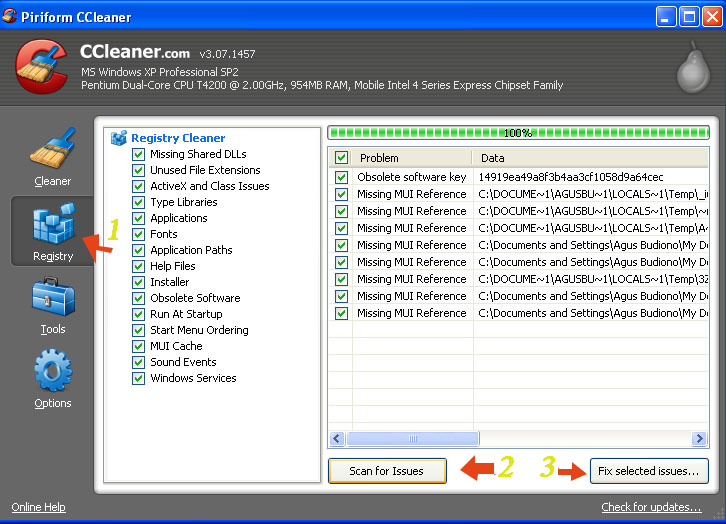Click the horizontal scrollbar thumb
726x524 pixels.
(413, 438)
